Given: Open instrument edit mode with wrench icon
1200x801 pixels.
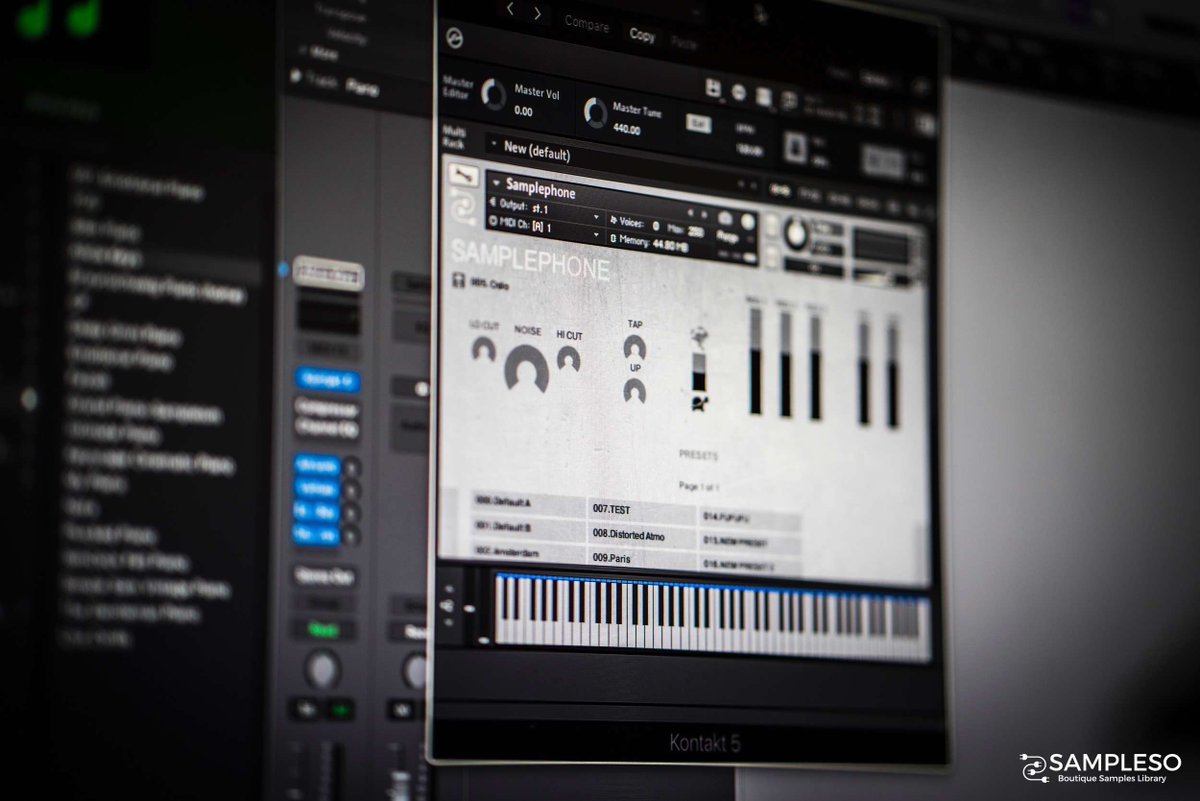Looking at the screenshot, I should tap(462, 174).
